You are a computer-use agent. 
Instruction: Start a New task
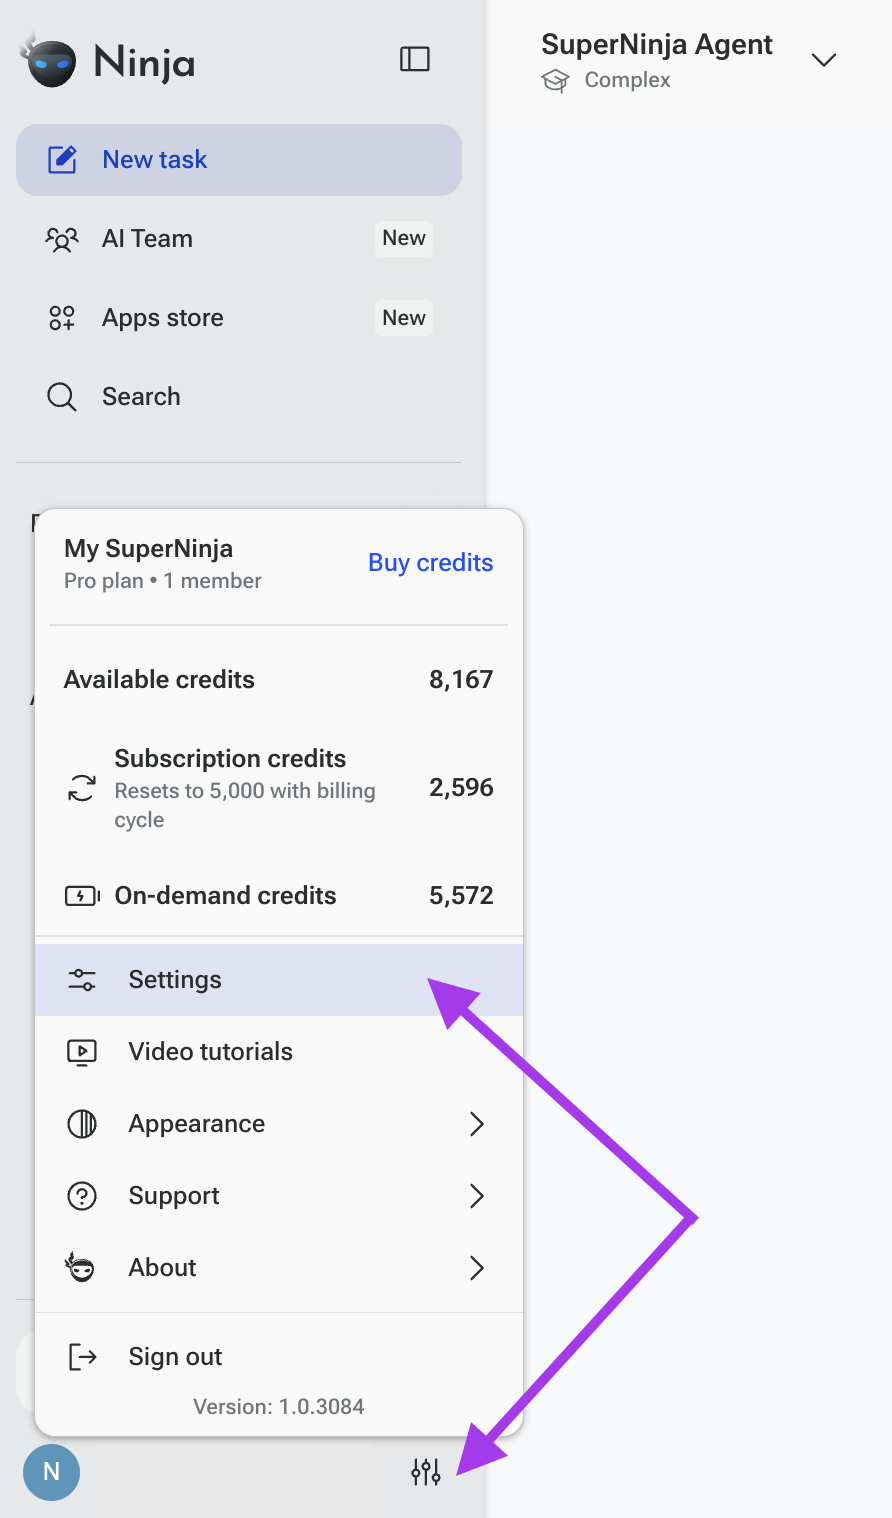pyautogui.click(x=239, y=160)
